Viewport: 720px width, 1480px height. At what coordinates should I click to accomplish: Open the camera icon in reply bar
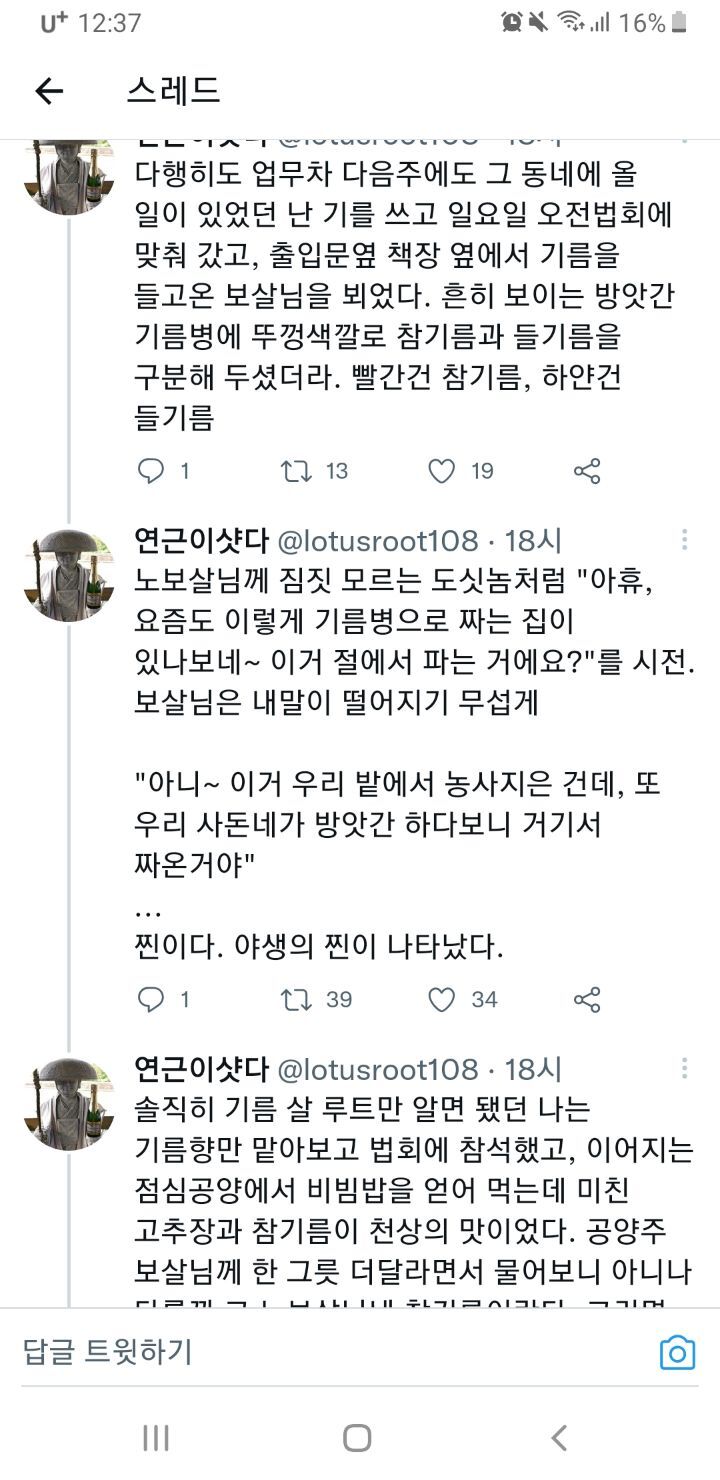677,1353
